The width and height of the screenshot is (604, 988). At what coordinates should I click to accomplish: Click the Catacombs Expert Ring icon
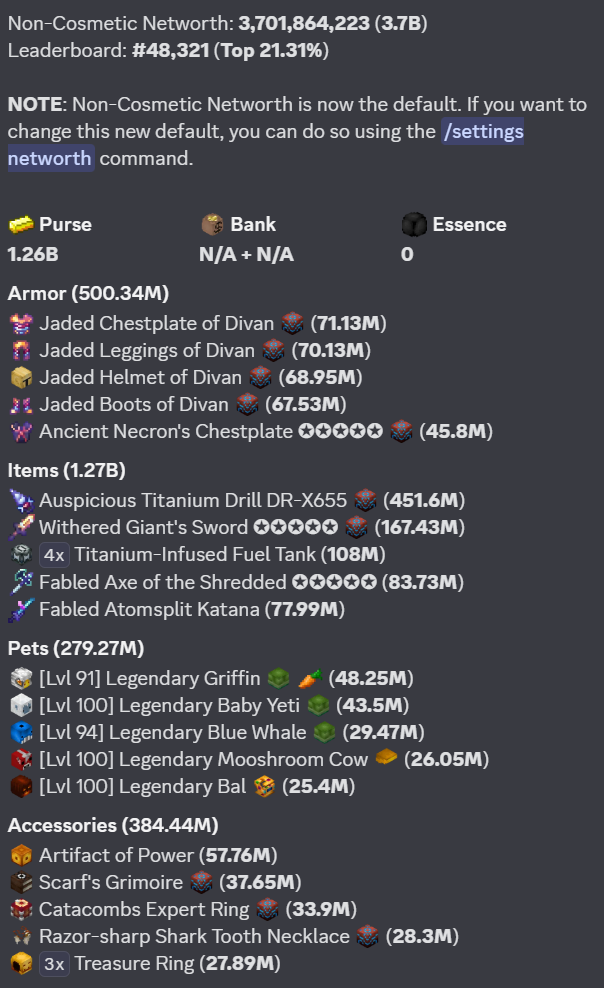(21, 910)
